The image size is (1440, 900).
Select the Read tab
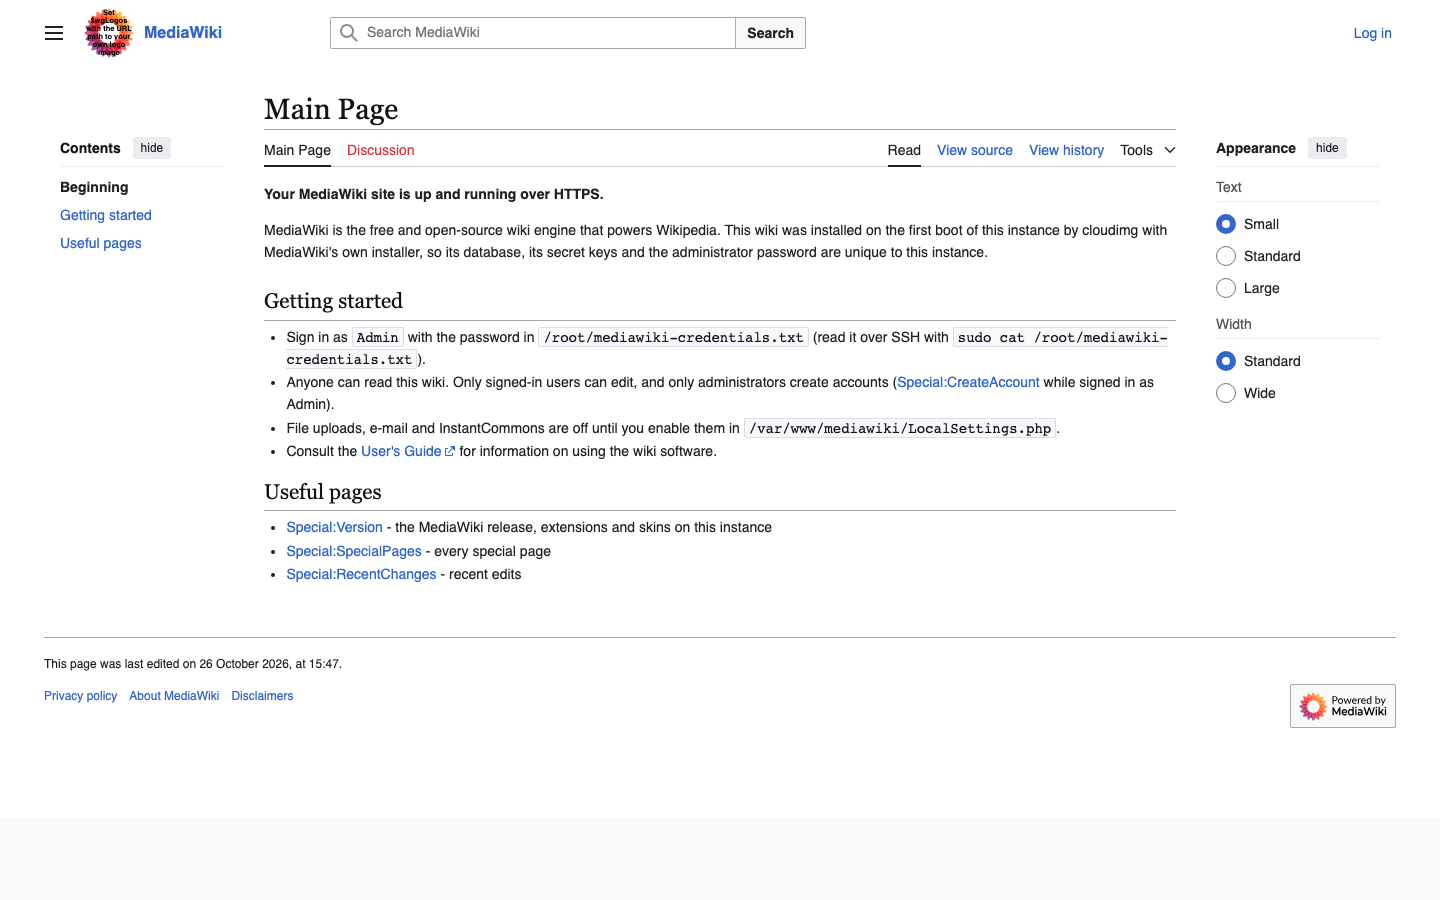(904, 150)
